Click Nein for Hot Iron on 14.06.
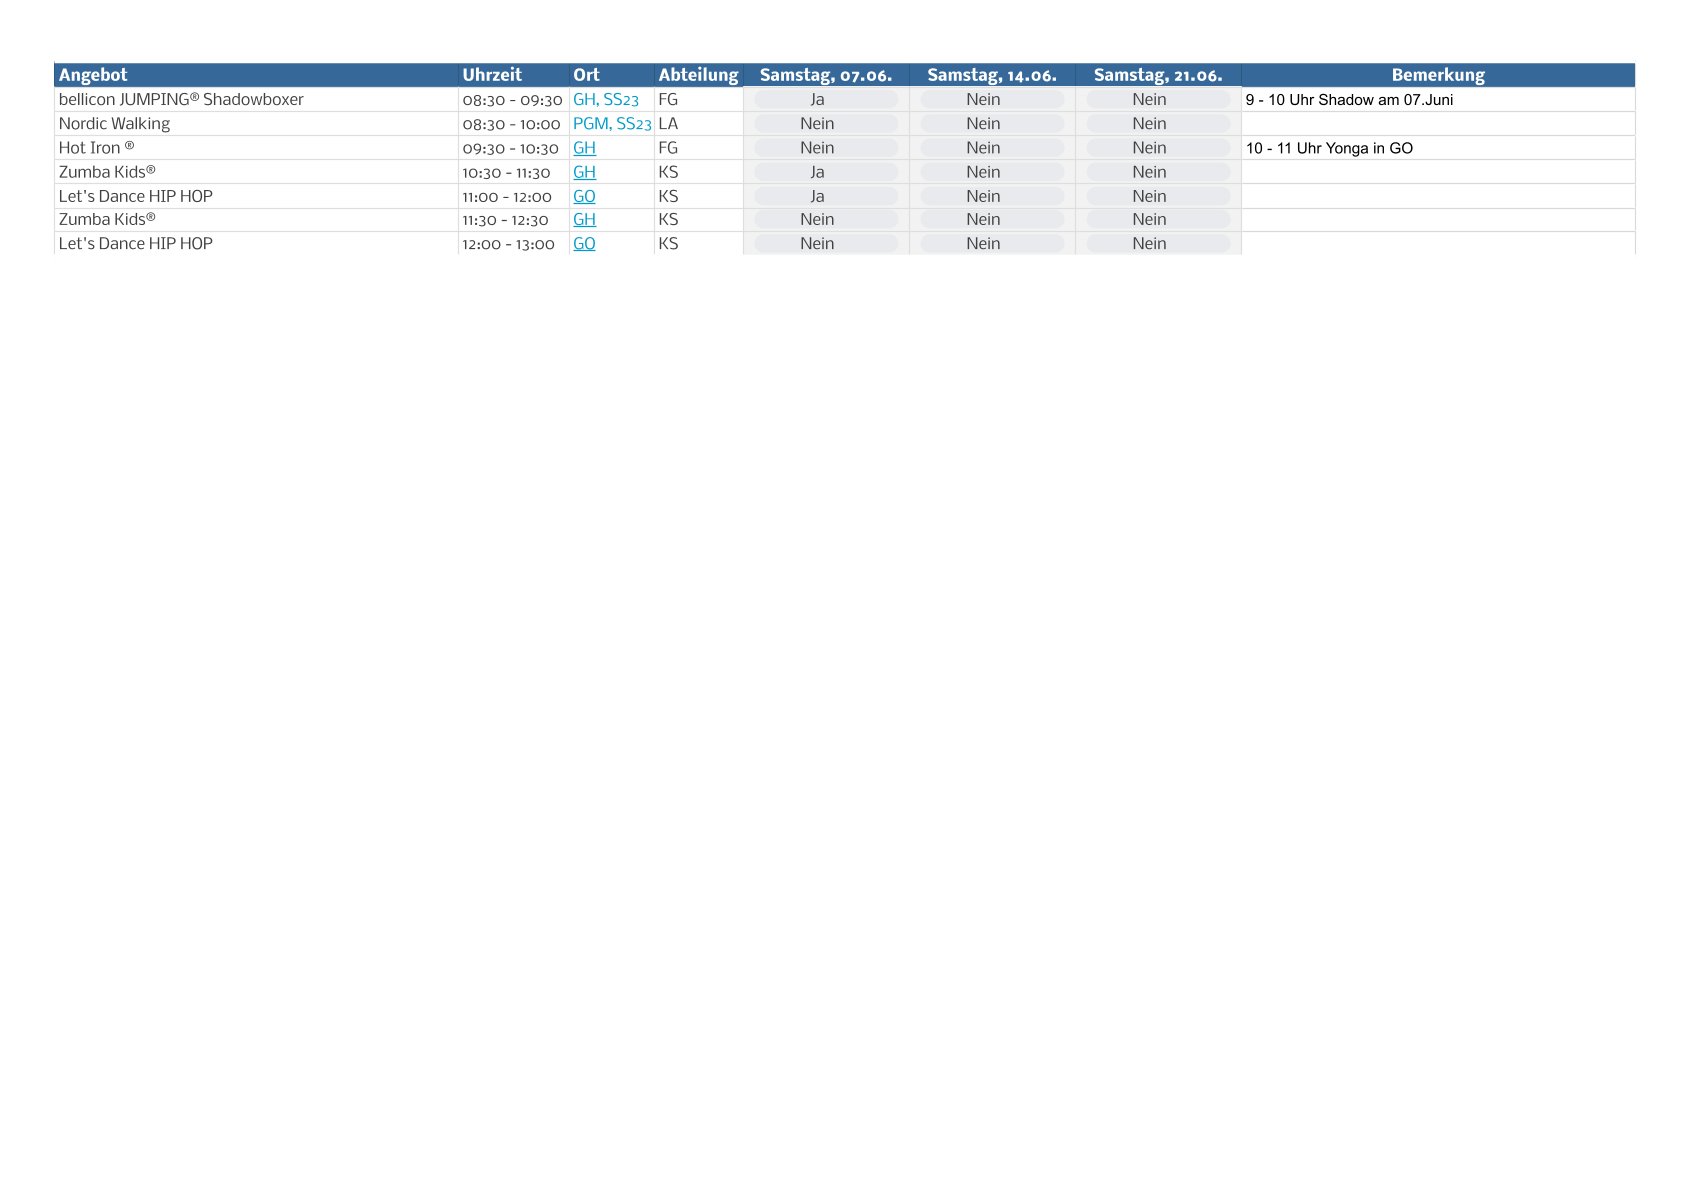Screen dimensions: 1685x1191 pos(992,148)
